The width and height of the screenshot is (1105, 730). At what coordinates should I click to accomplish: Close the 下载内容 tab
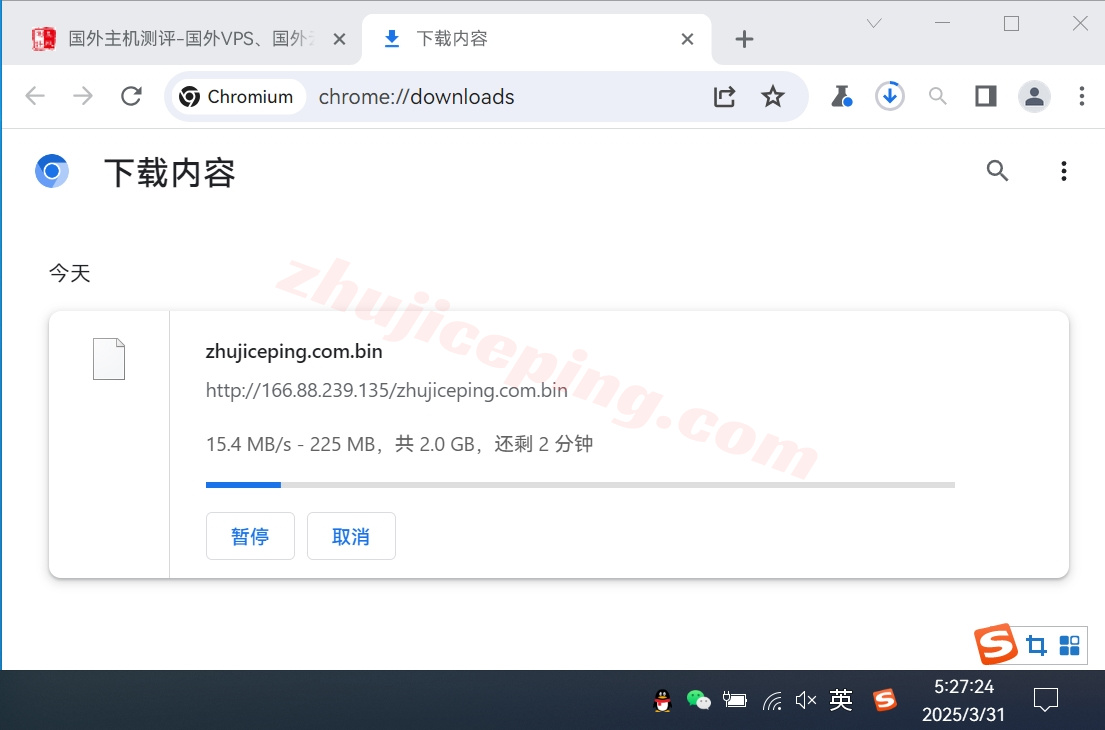[687, 39]
